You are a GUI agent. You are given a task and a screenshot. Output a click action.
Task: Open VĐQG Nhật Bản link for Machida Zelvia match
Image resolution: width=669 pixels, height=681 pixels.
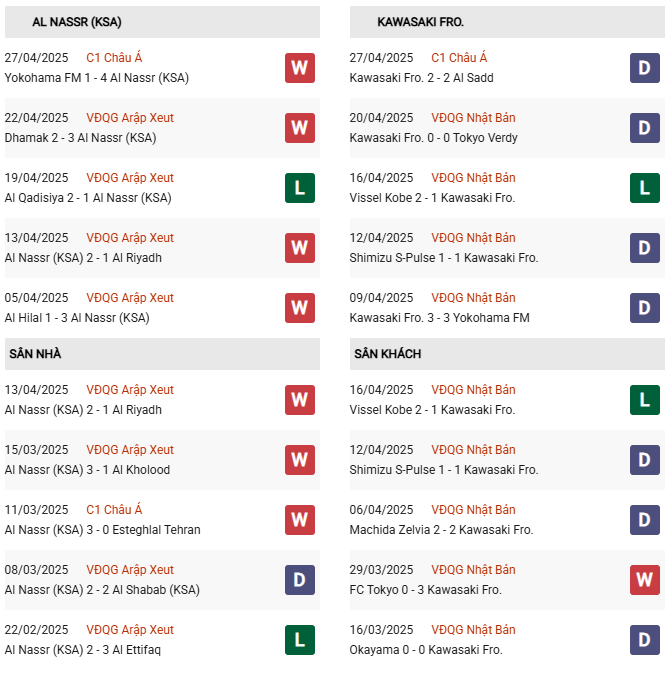[x=473, y=510]
